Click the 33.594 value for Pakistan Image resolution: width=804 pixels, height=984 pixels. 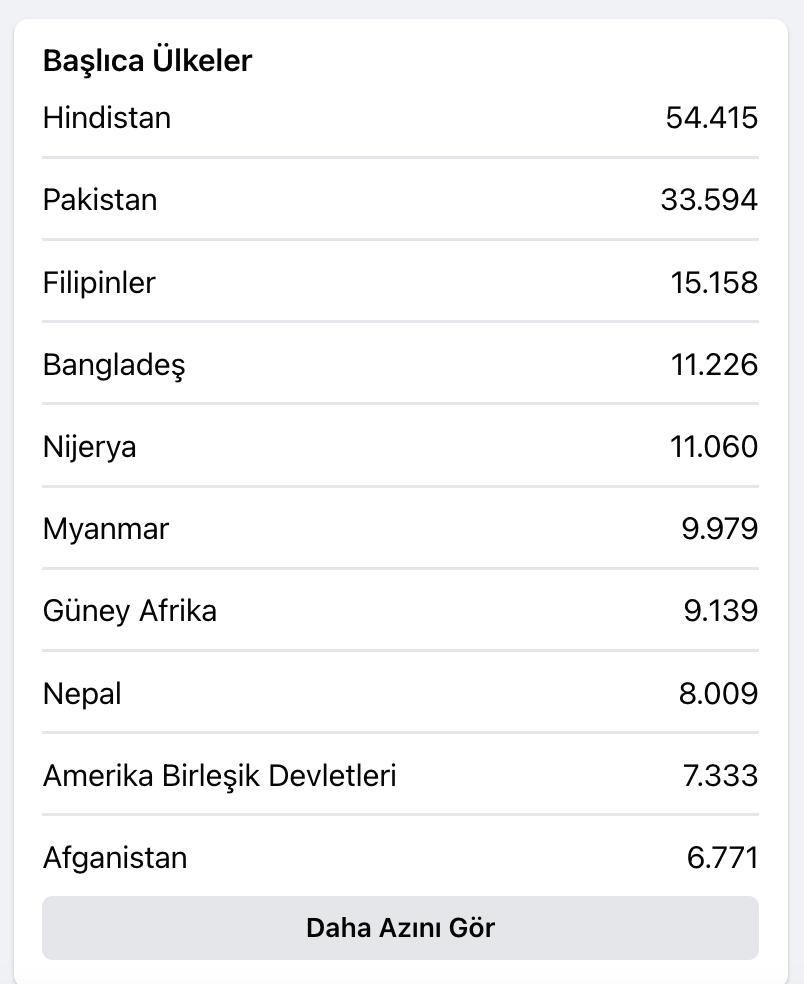click(709, 200)
